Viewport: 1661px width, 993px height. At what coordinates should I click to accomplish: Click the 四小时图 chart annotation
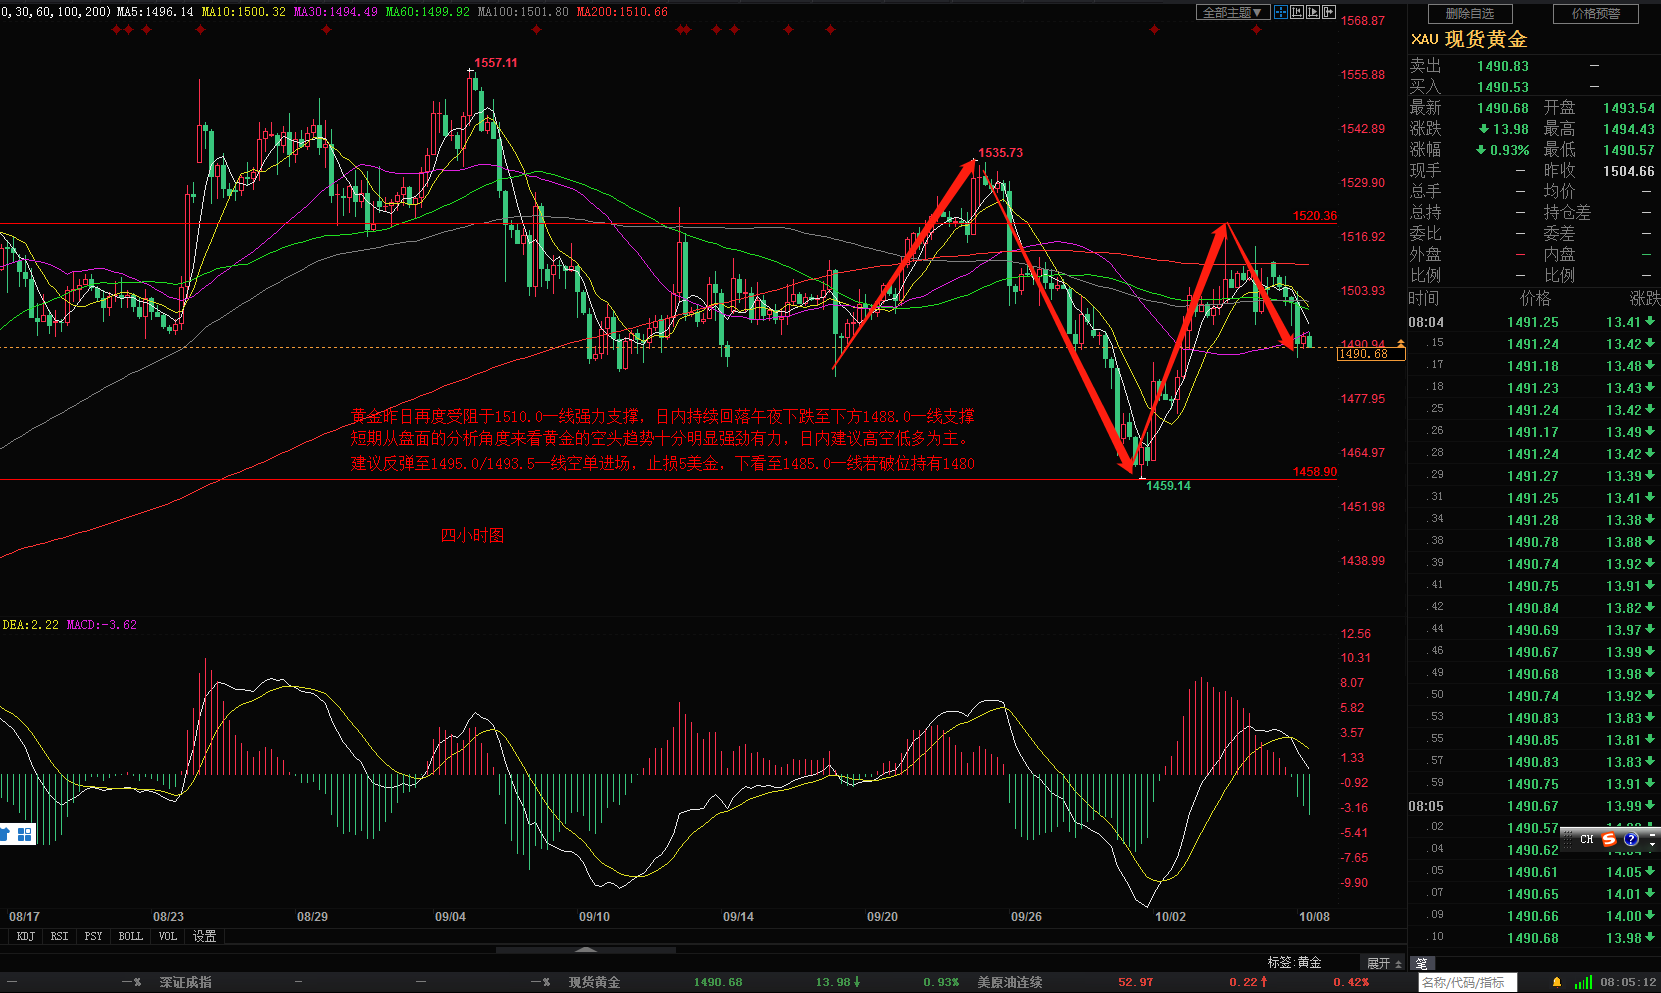pos(473,535)
